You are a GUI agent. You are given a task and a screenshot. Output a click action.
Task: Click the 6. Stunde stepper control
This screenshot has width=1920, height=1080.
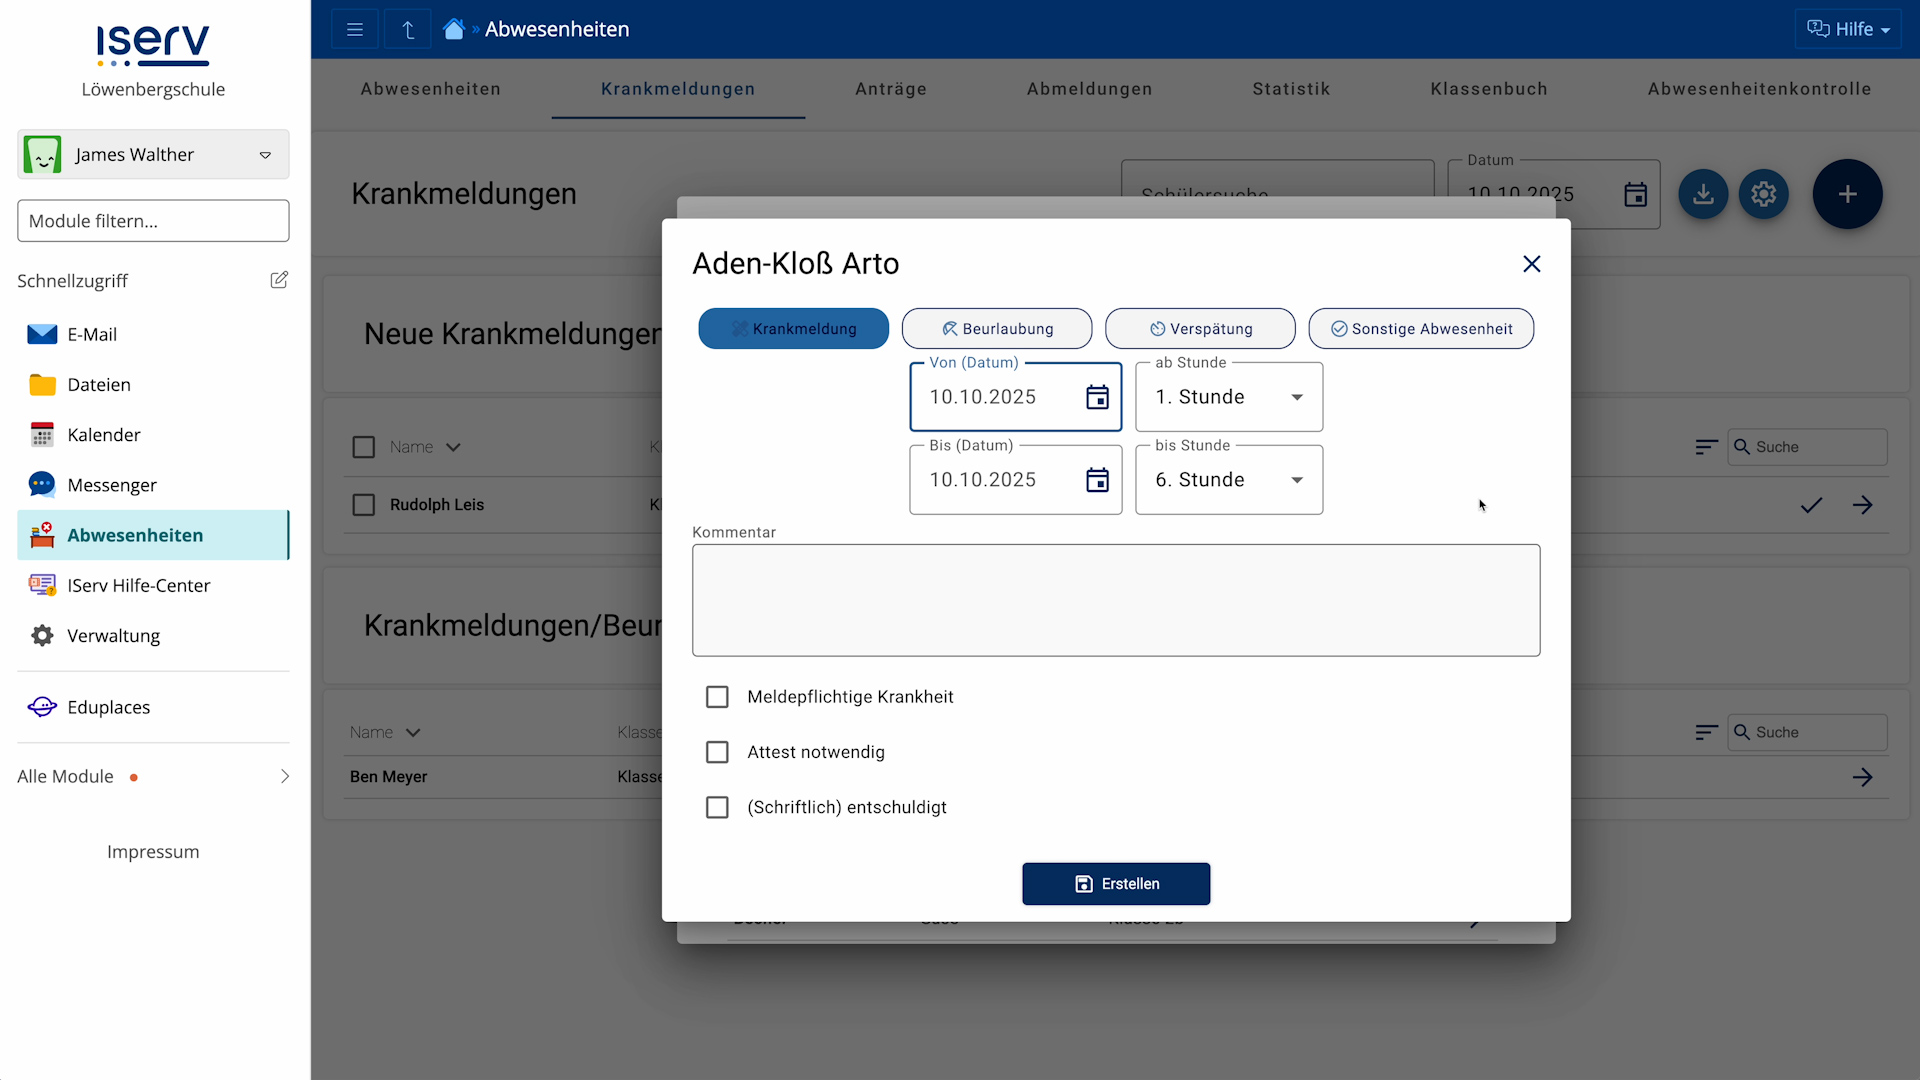click(x=1298, y=479)
